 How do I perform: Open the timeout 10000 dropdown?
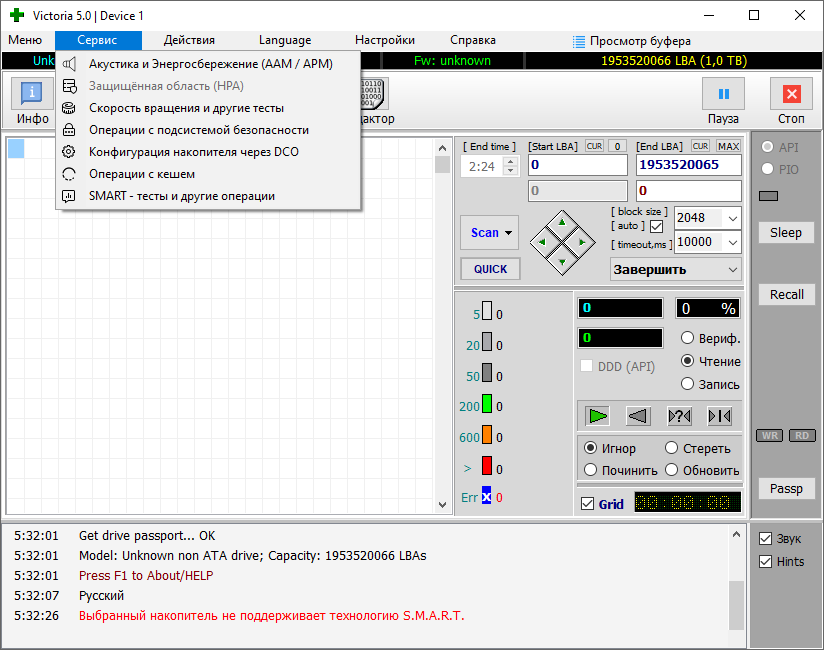(733, 242)
